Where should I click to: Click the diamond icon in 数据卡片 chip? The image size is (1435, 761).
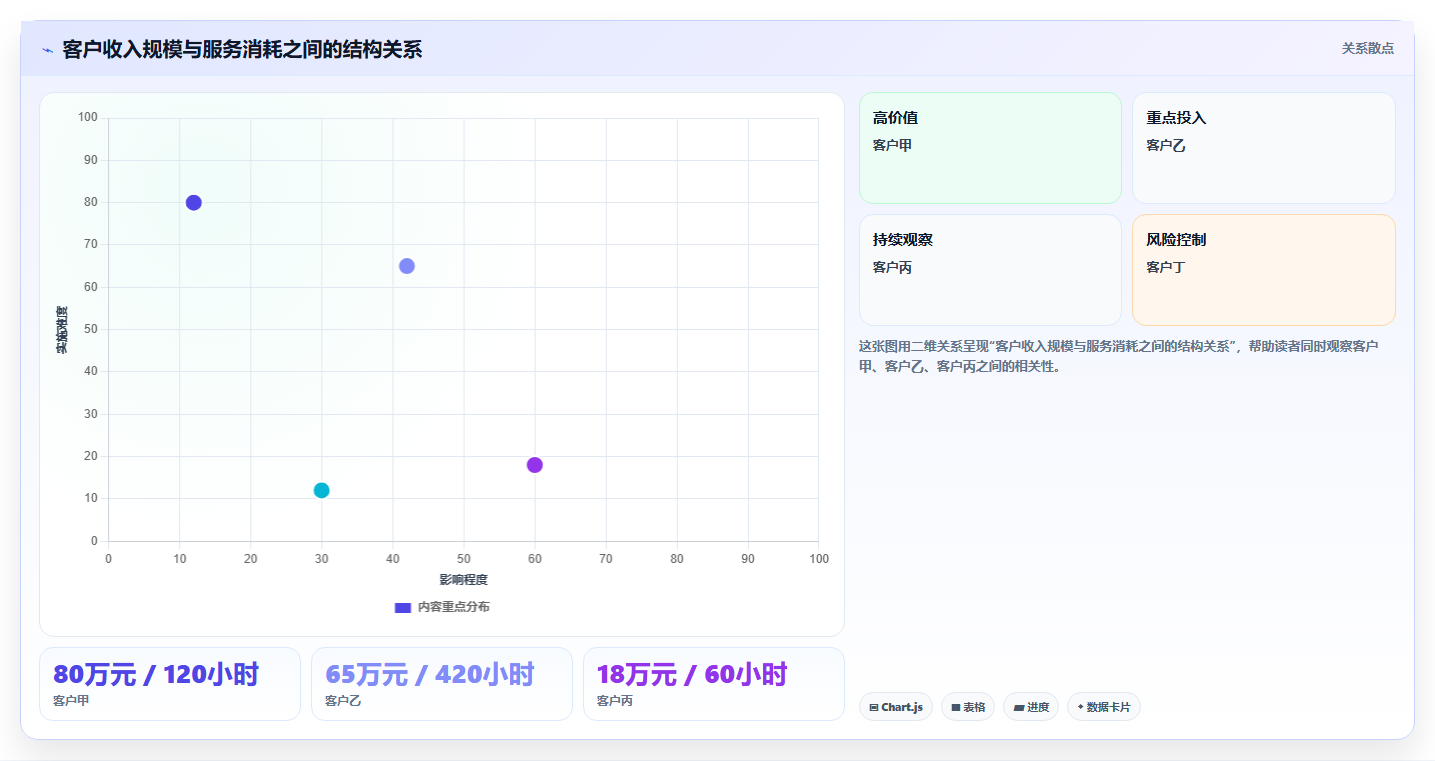pos(1081,707)
